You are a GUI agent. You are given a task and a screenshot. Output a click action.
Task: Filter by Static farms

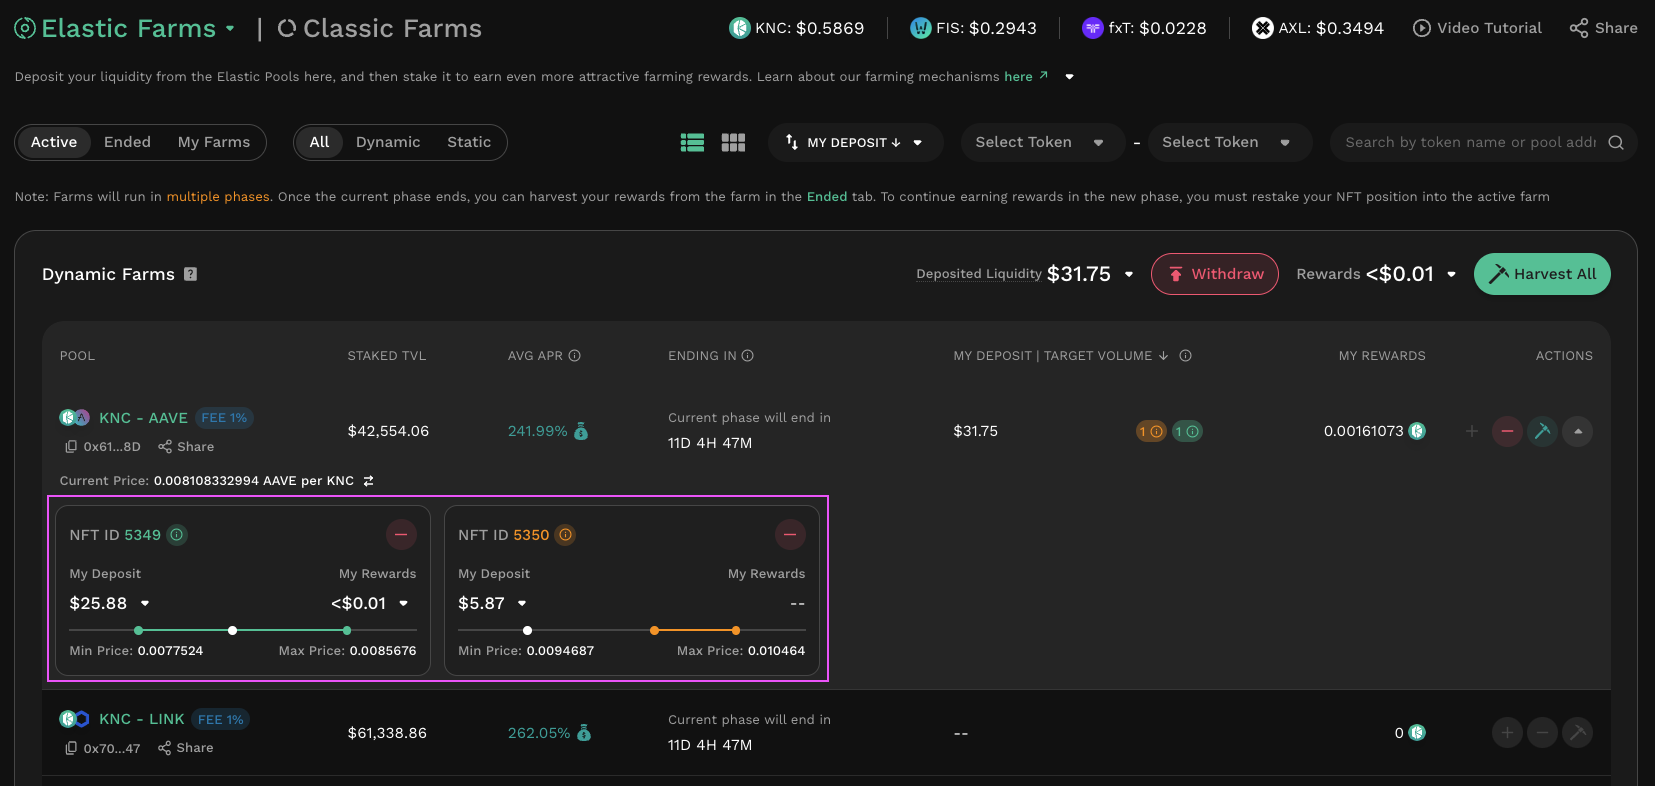(469, 142)
